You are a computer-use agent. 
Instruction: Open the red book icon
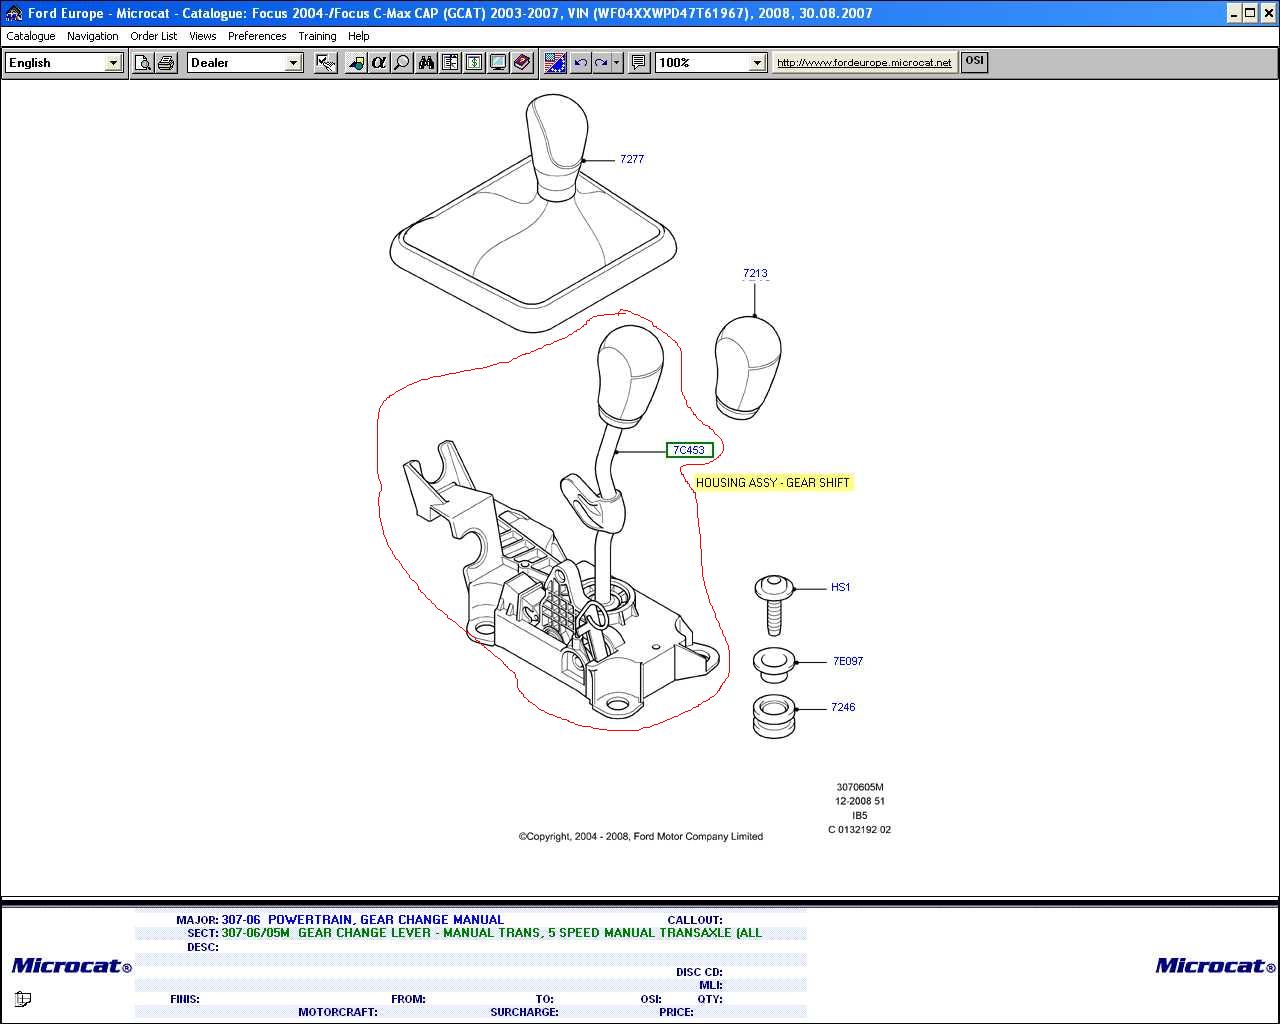[522, 63]
